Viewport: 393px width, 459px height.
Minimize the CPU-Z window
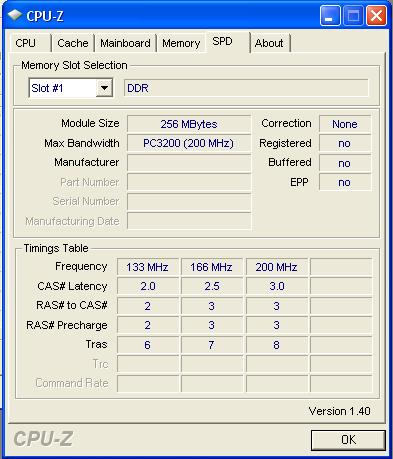[330, 16]
